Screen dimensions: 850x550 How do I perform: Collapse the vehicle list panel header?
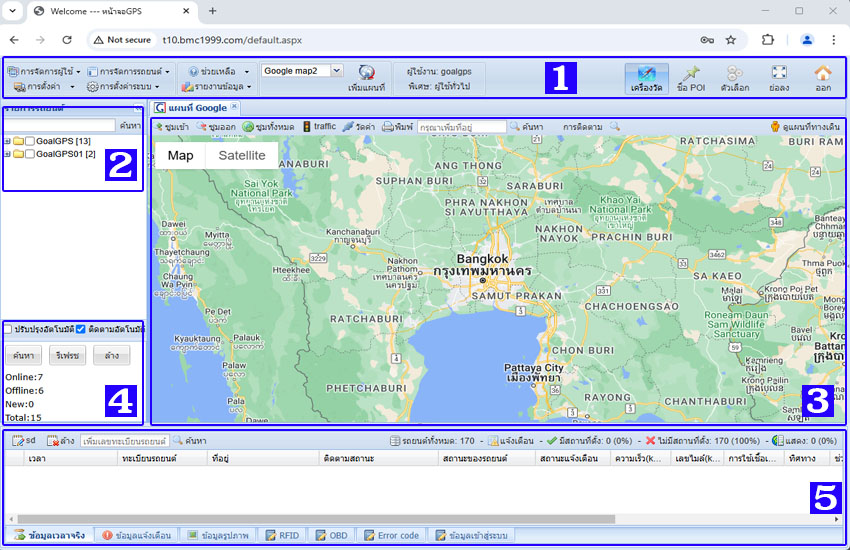[x=138, y=107]
